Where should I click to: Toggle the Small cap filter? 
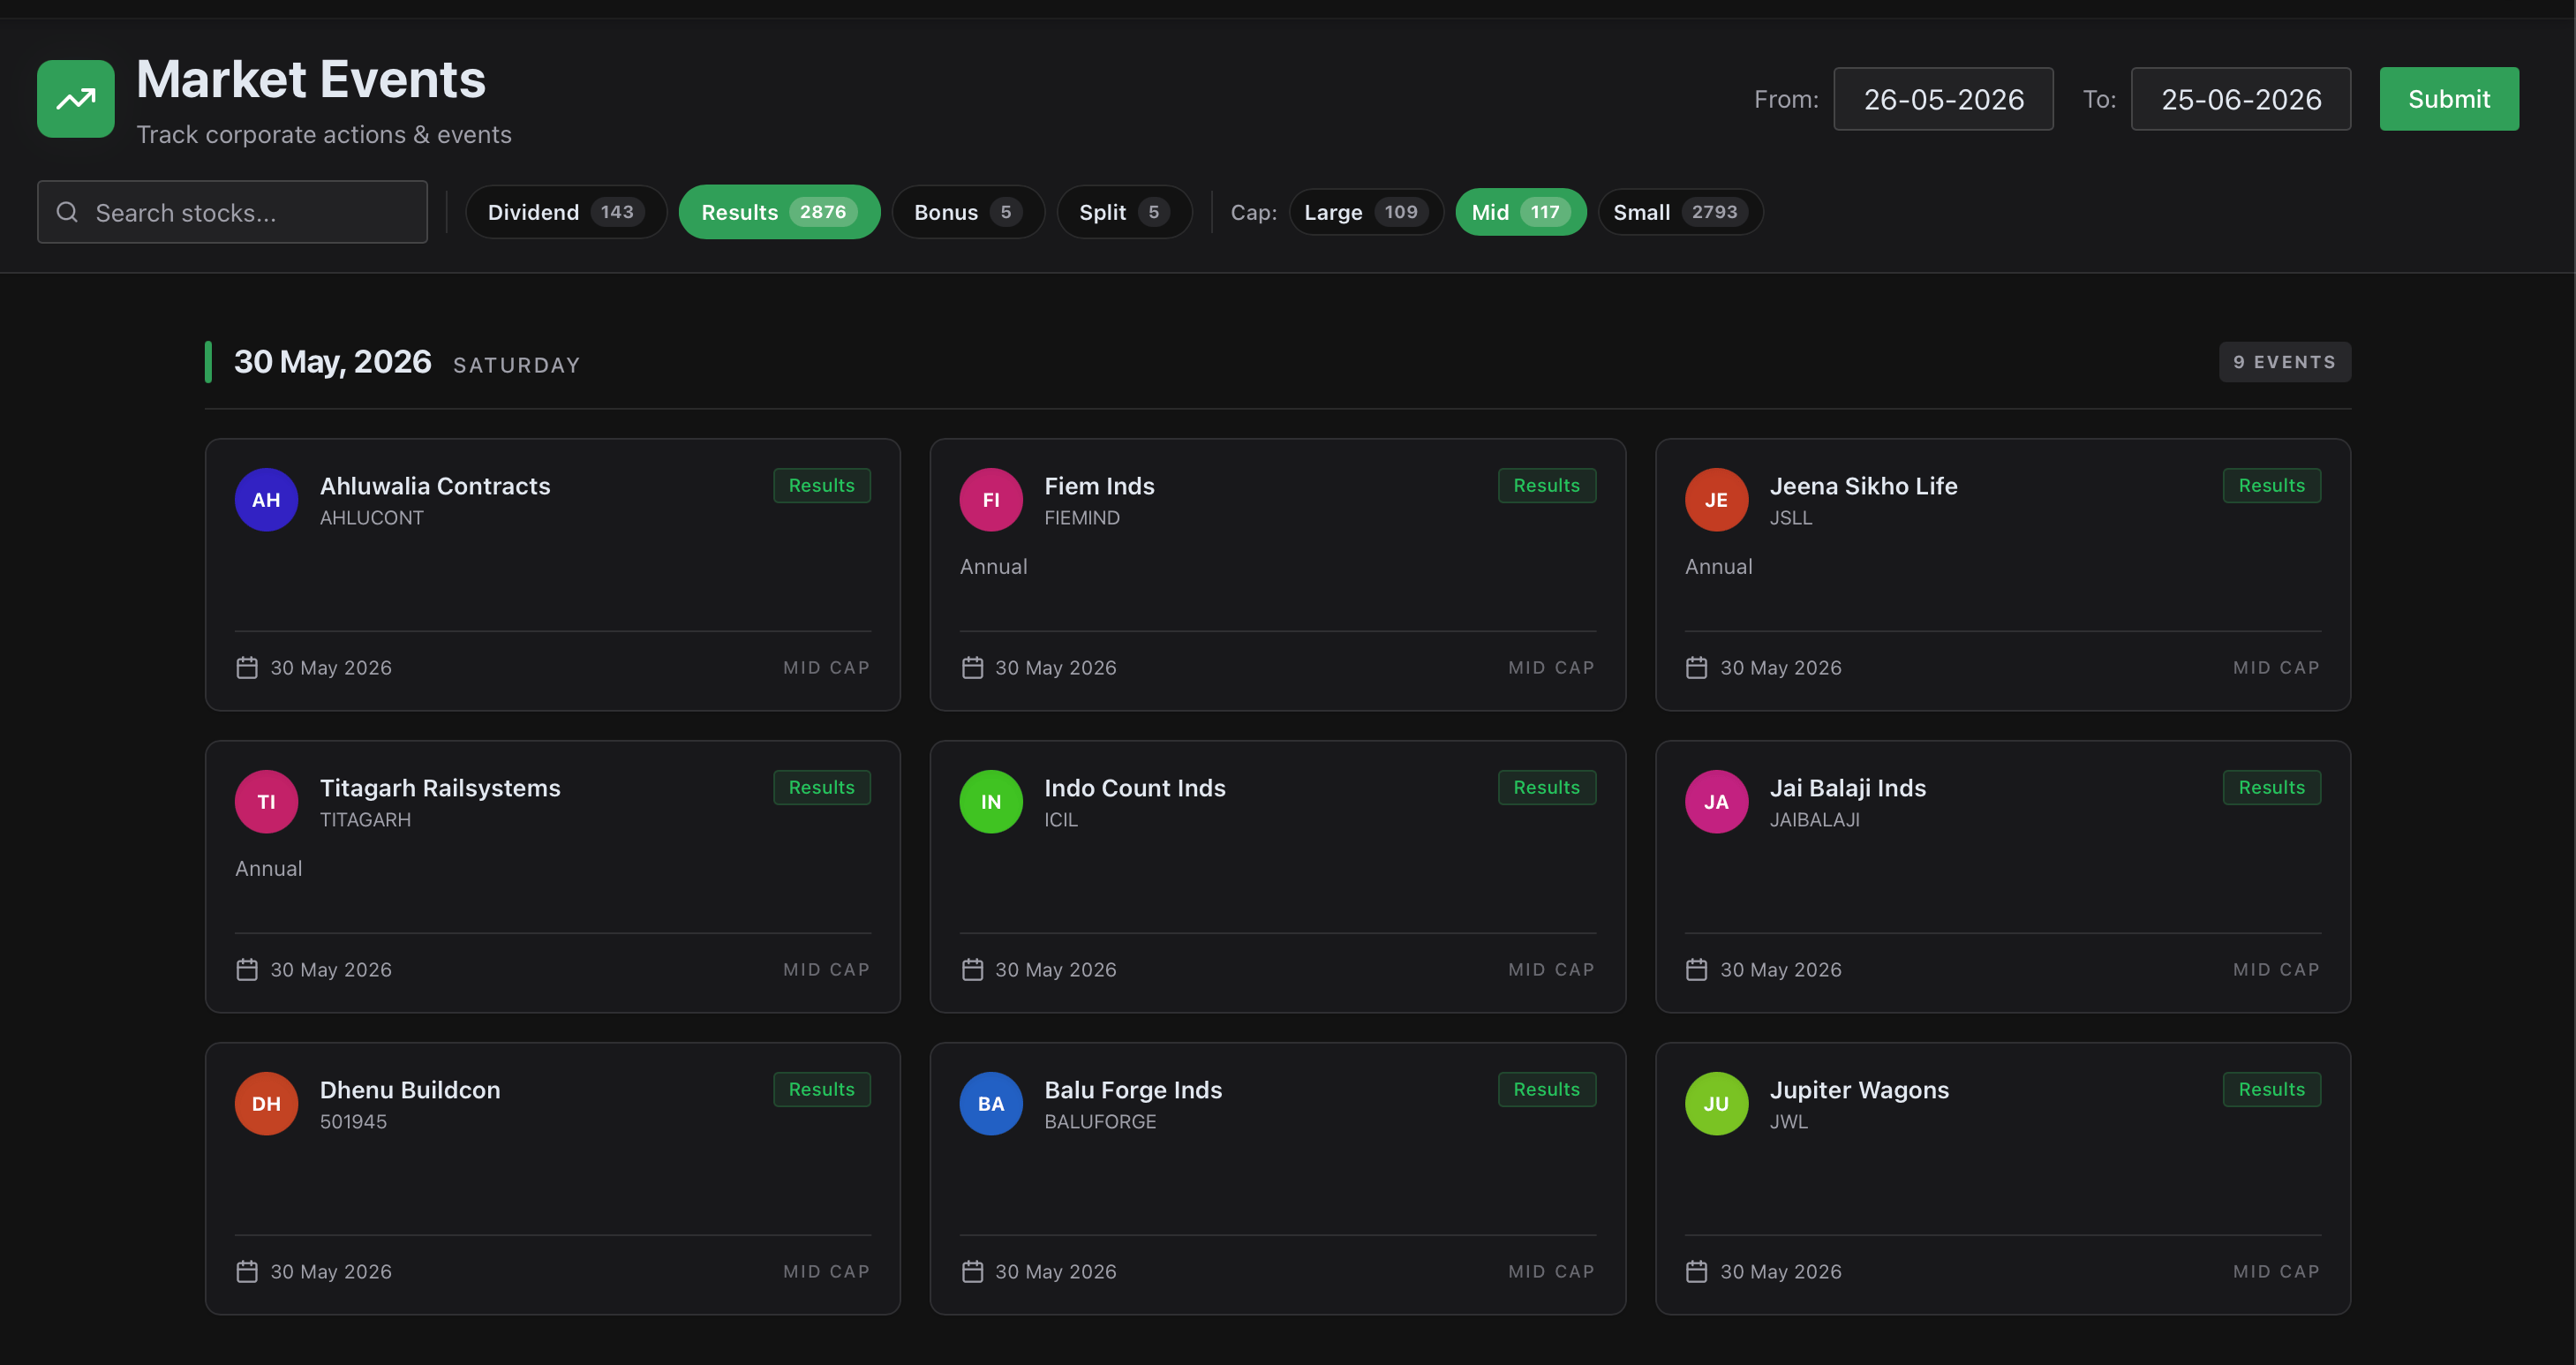coord(1680,212)
